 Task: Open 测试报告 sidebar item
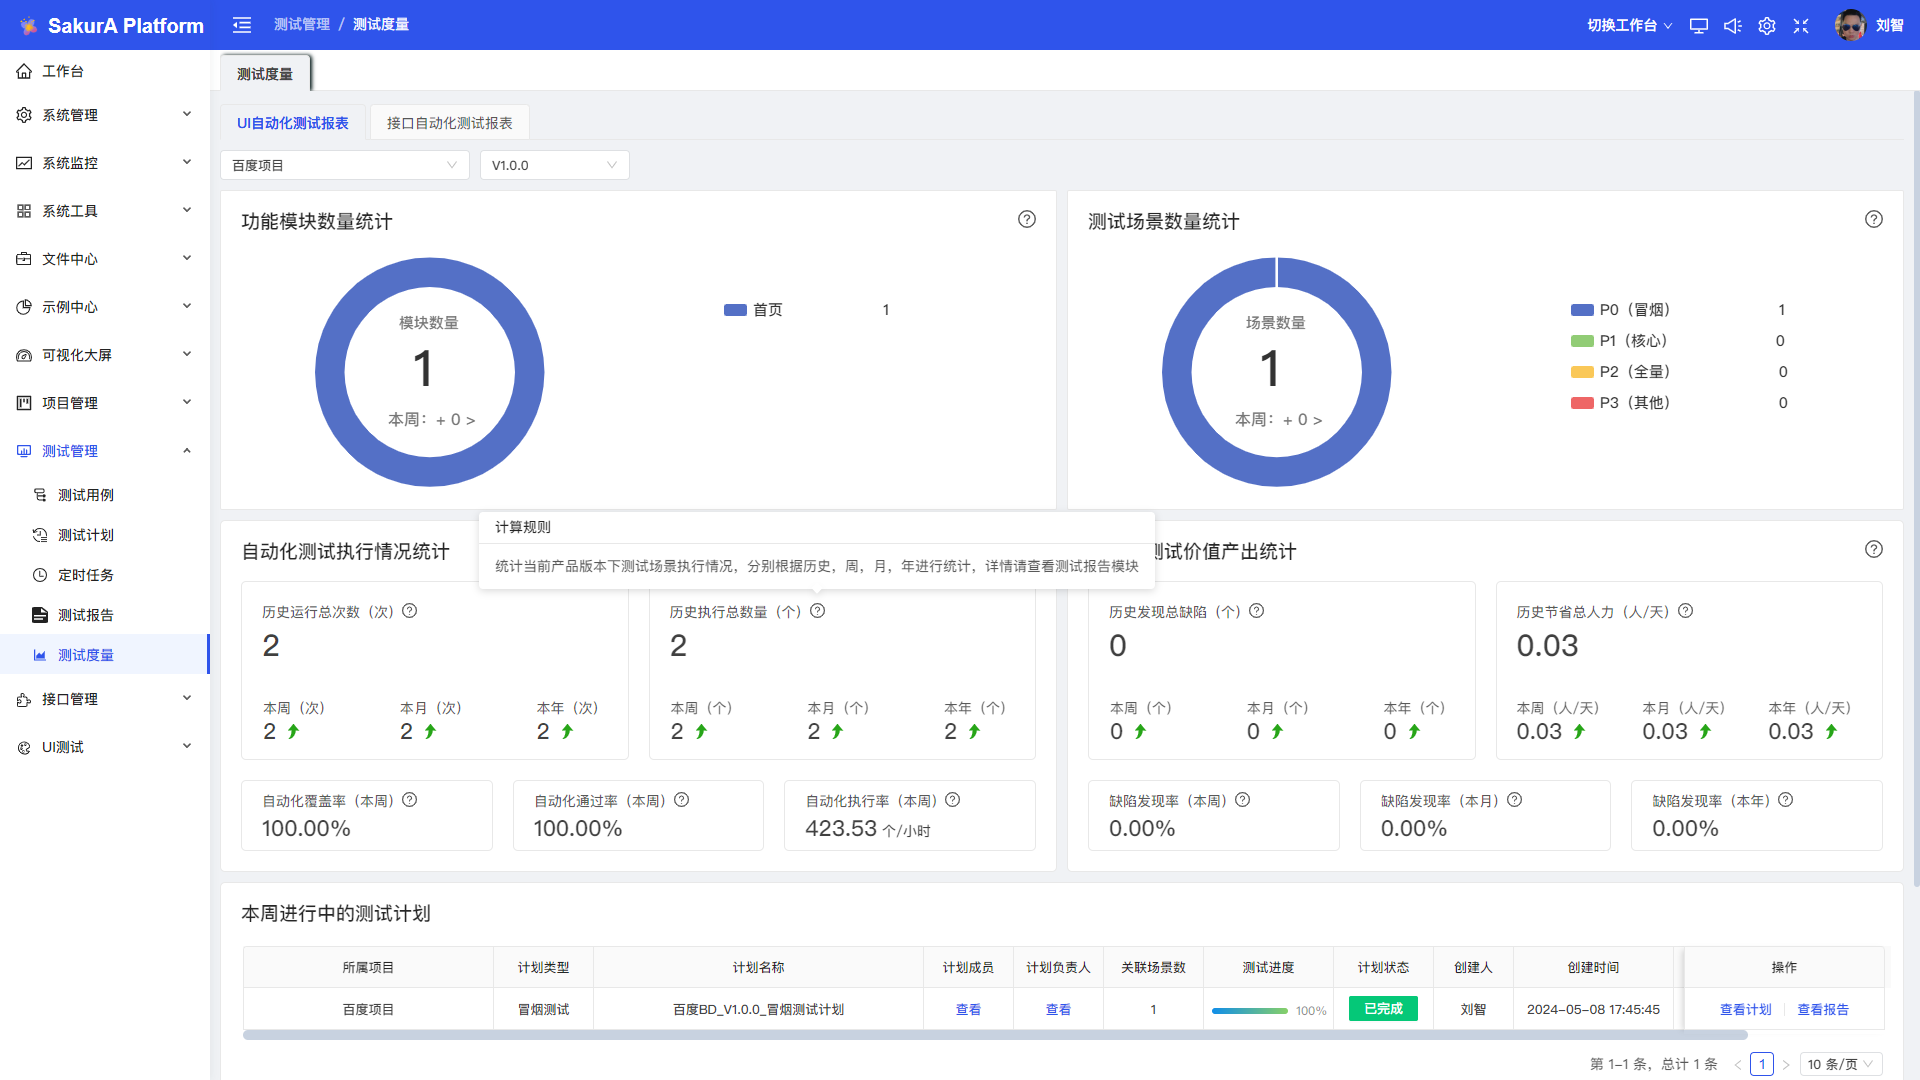[x=105, y=615]
